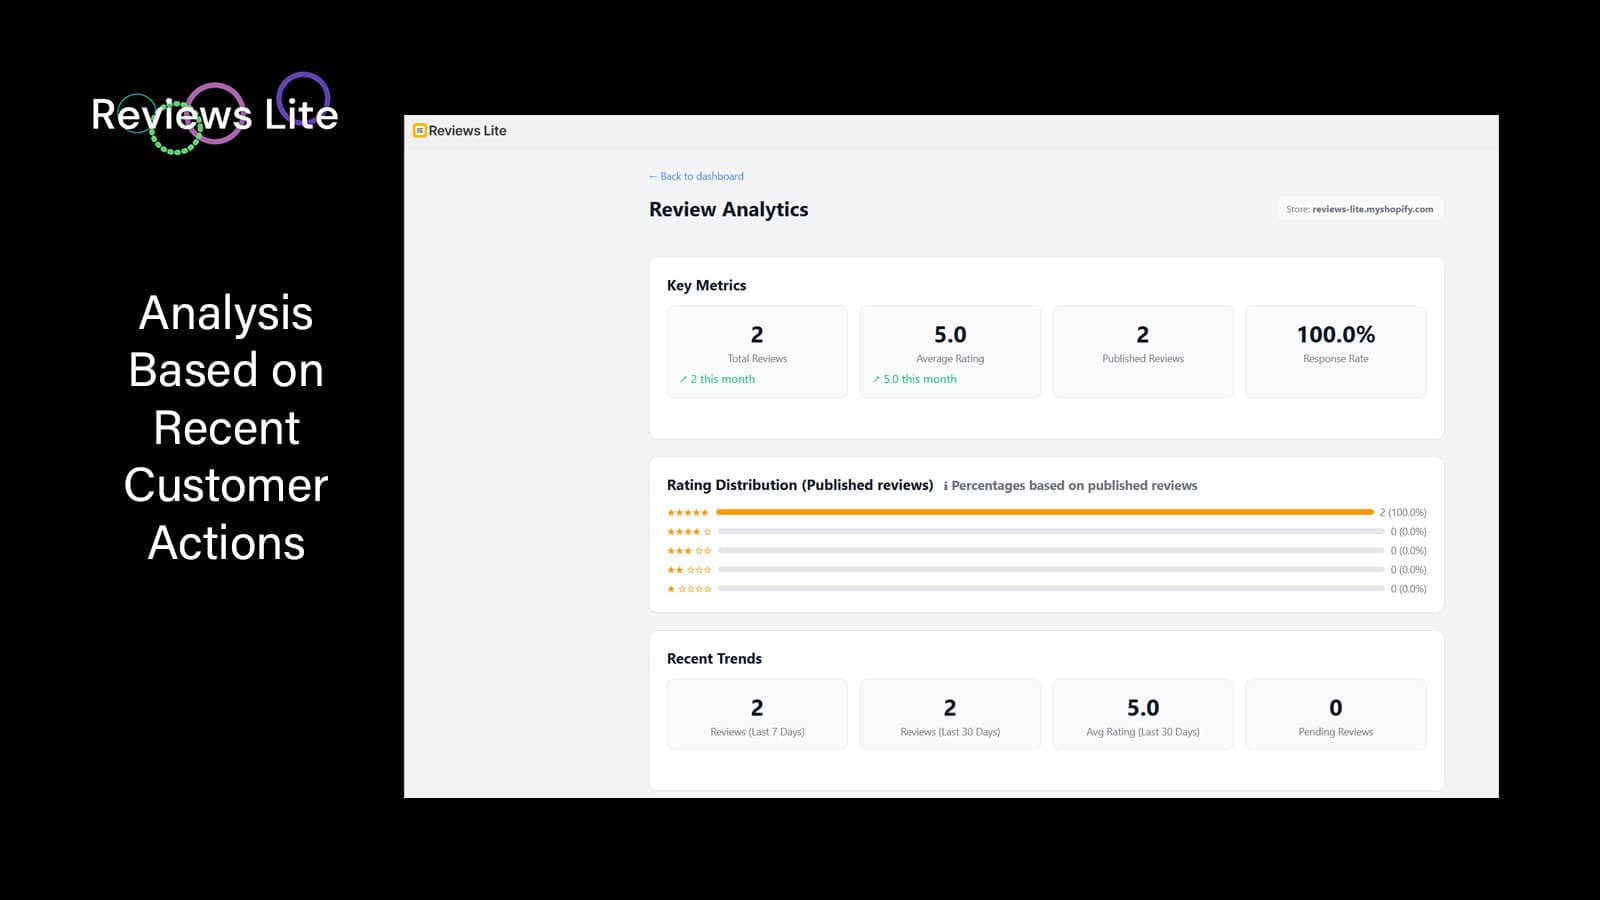Screen dimensions: 1600x900
Task: Click the five-star rating row icons
Action: [x=688, y=513]
